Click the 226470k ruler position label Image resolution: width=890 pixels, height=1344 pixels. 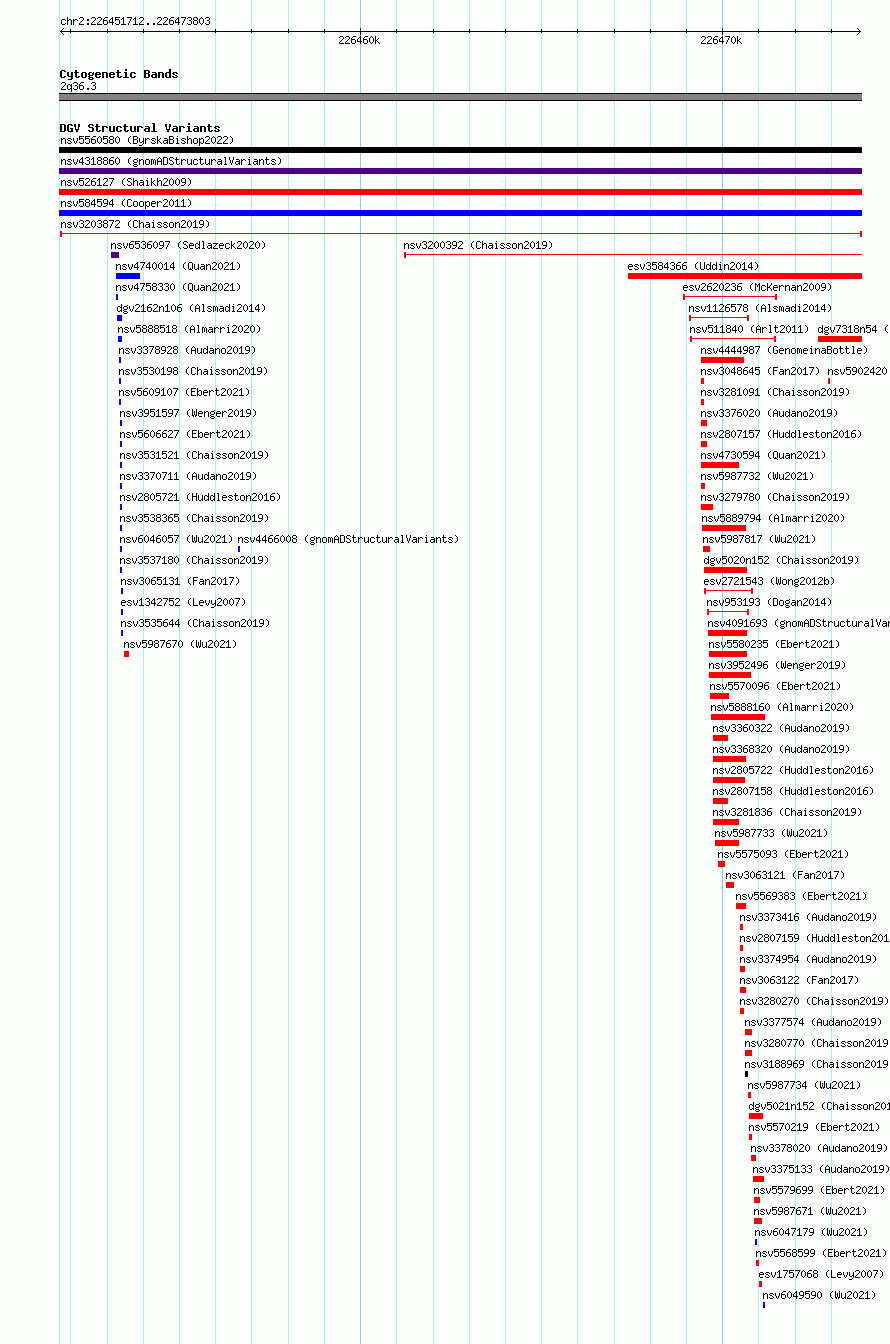click(x=721, y=40)
